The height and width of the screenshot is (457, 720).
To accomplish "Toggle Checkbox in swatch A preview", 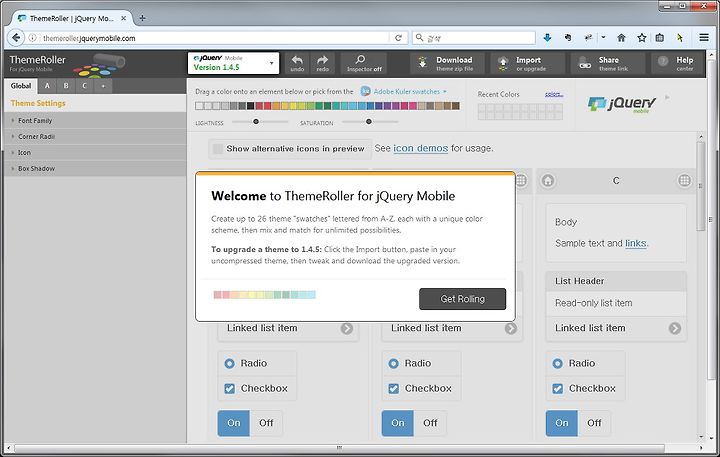I will coord(229,389).
